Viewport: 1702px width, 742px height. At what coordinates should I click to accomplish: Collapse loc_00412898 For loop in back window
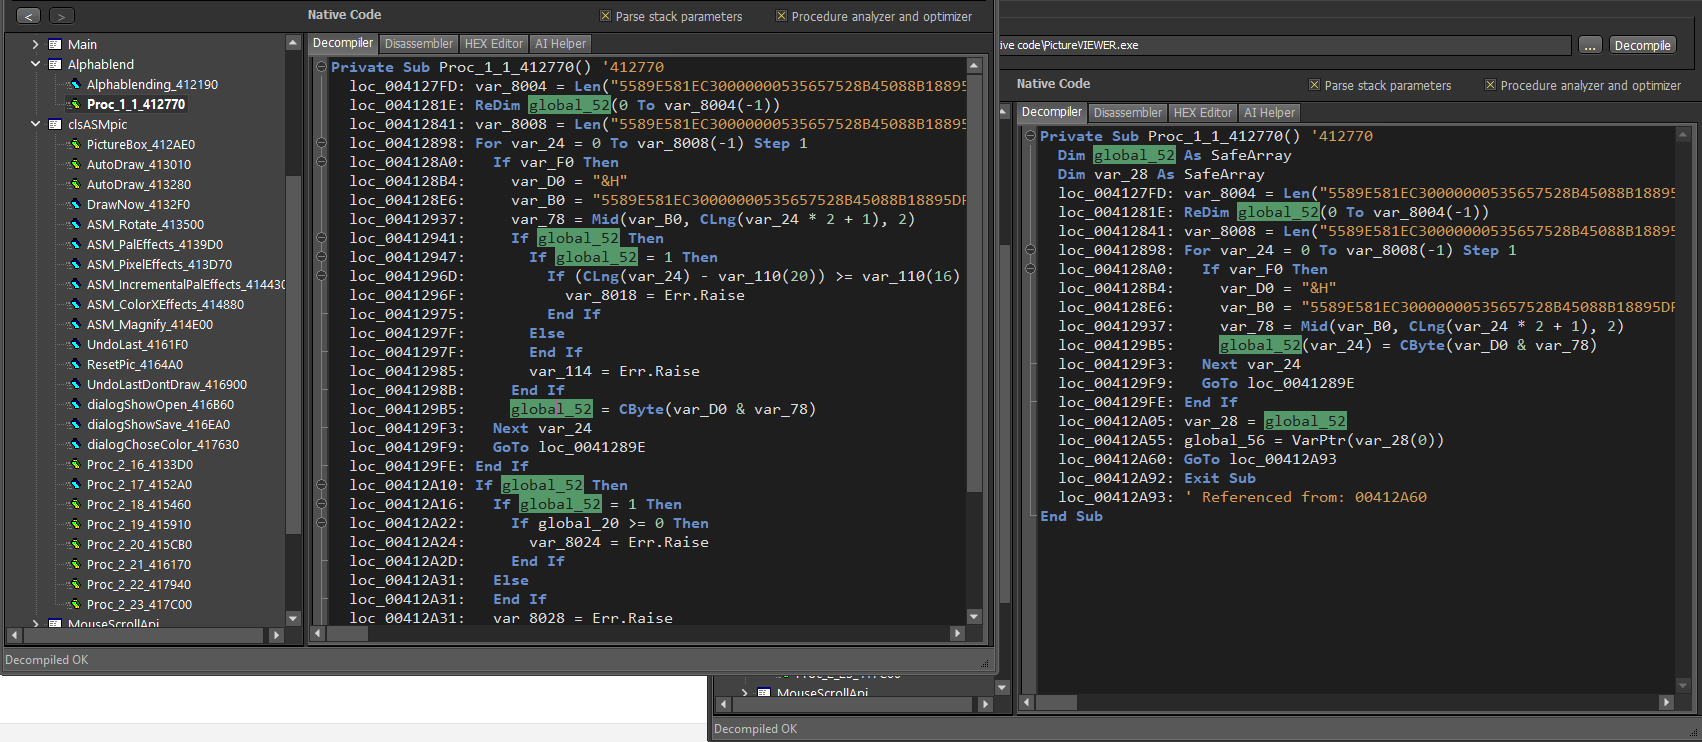pyautogui.click(x=1030, y=250)
